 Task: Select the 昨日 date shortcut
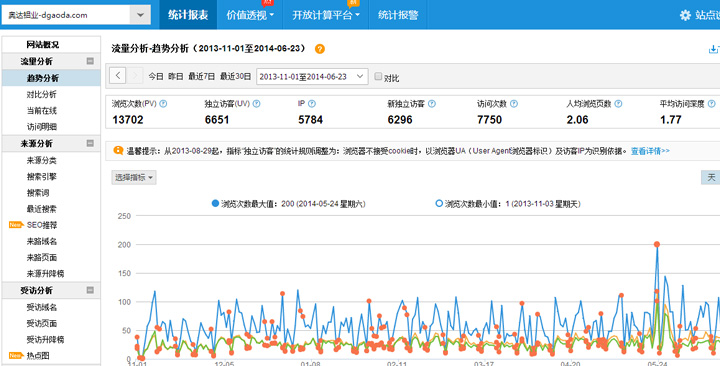[x=176, y=77]
